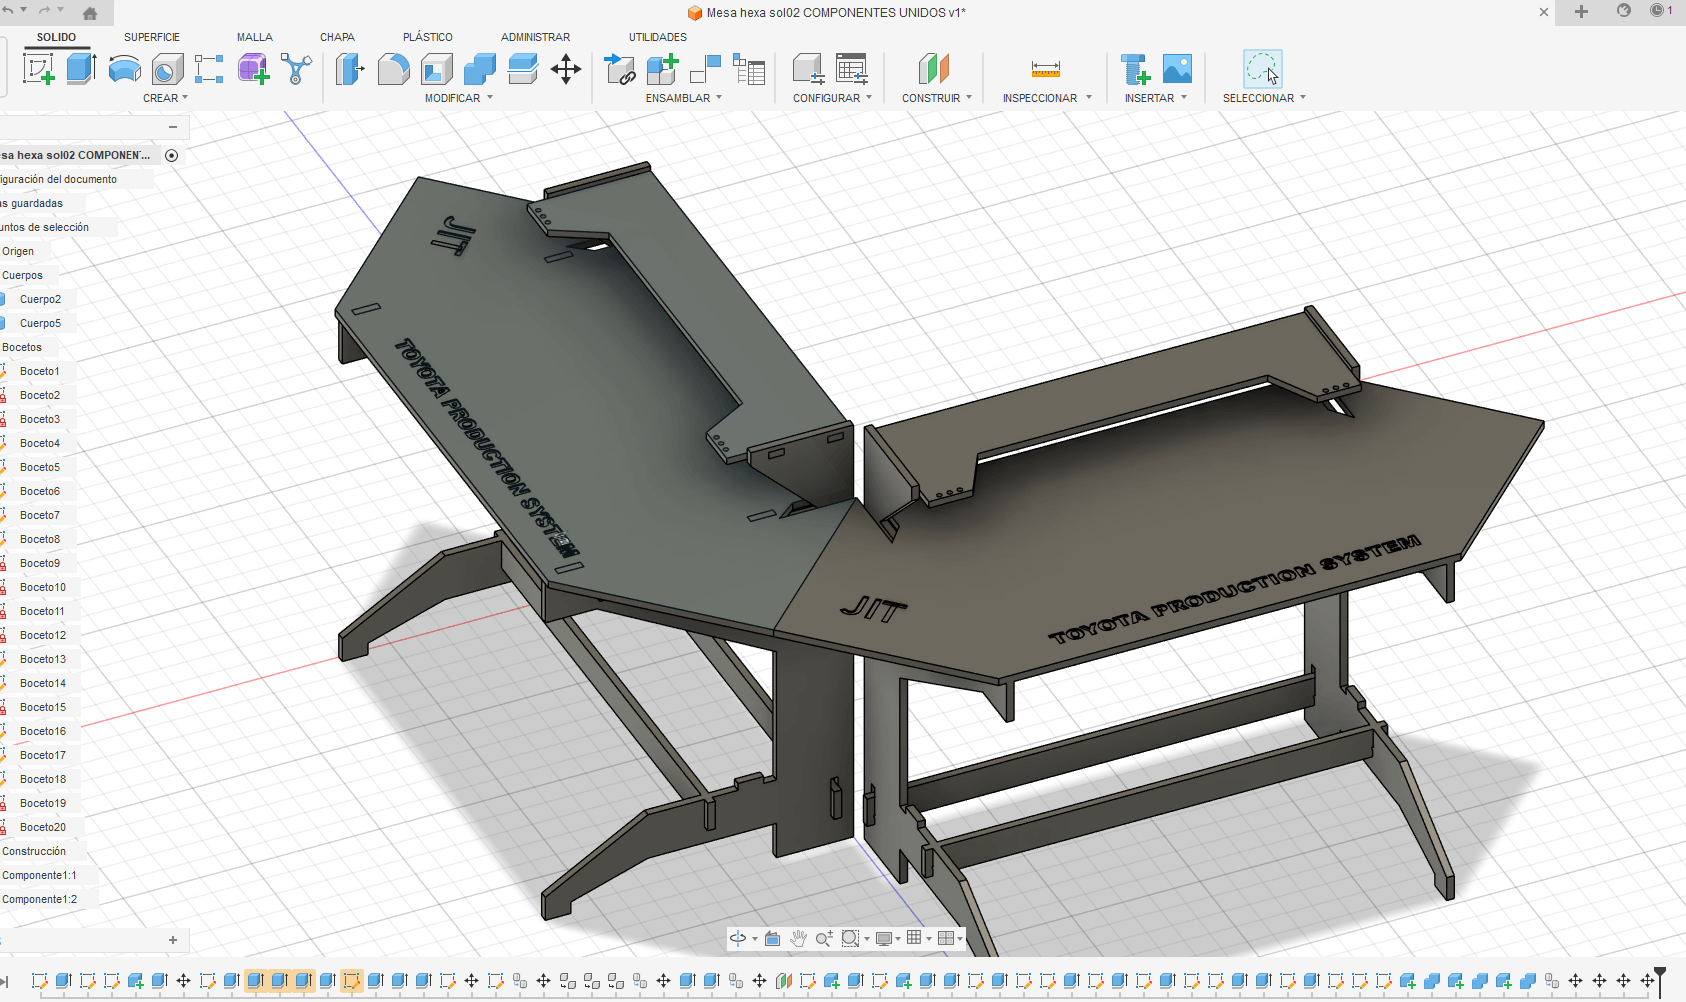Select the Mesa hexa sol02 document tab
The width and height of the screenshot is (1686, 1002).
coord(827,13)
